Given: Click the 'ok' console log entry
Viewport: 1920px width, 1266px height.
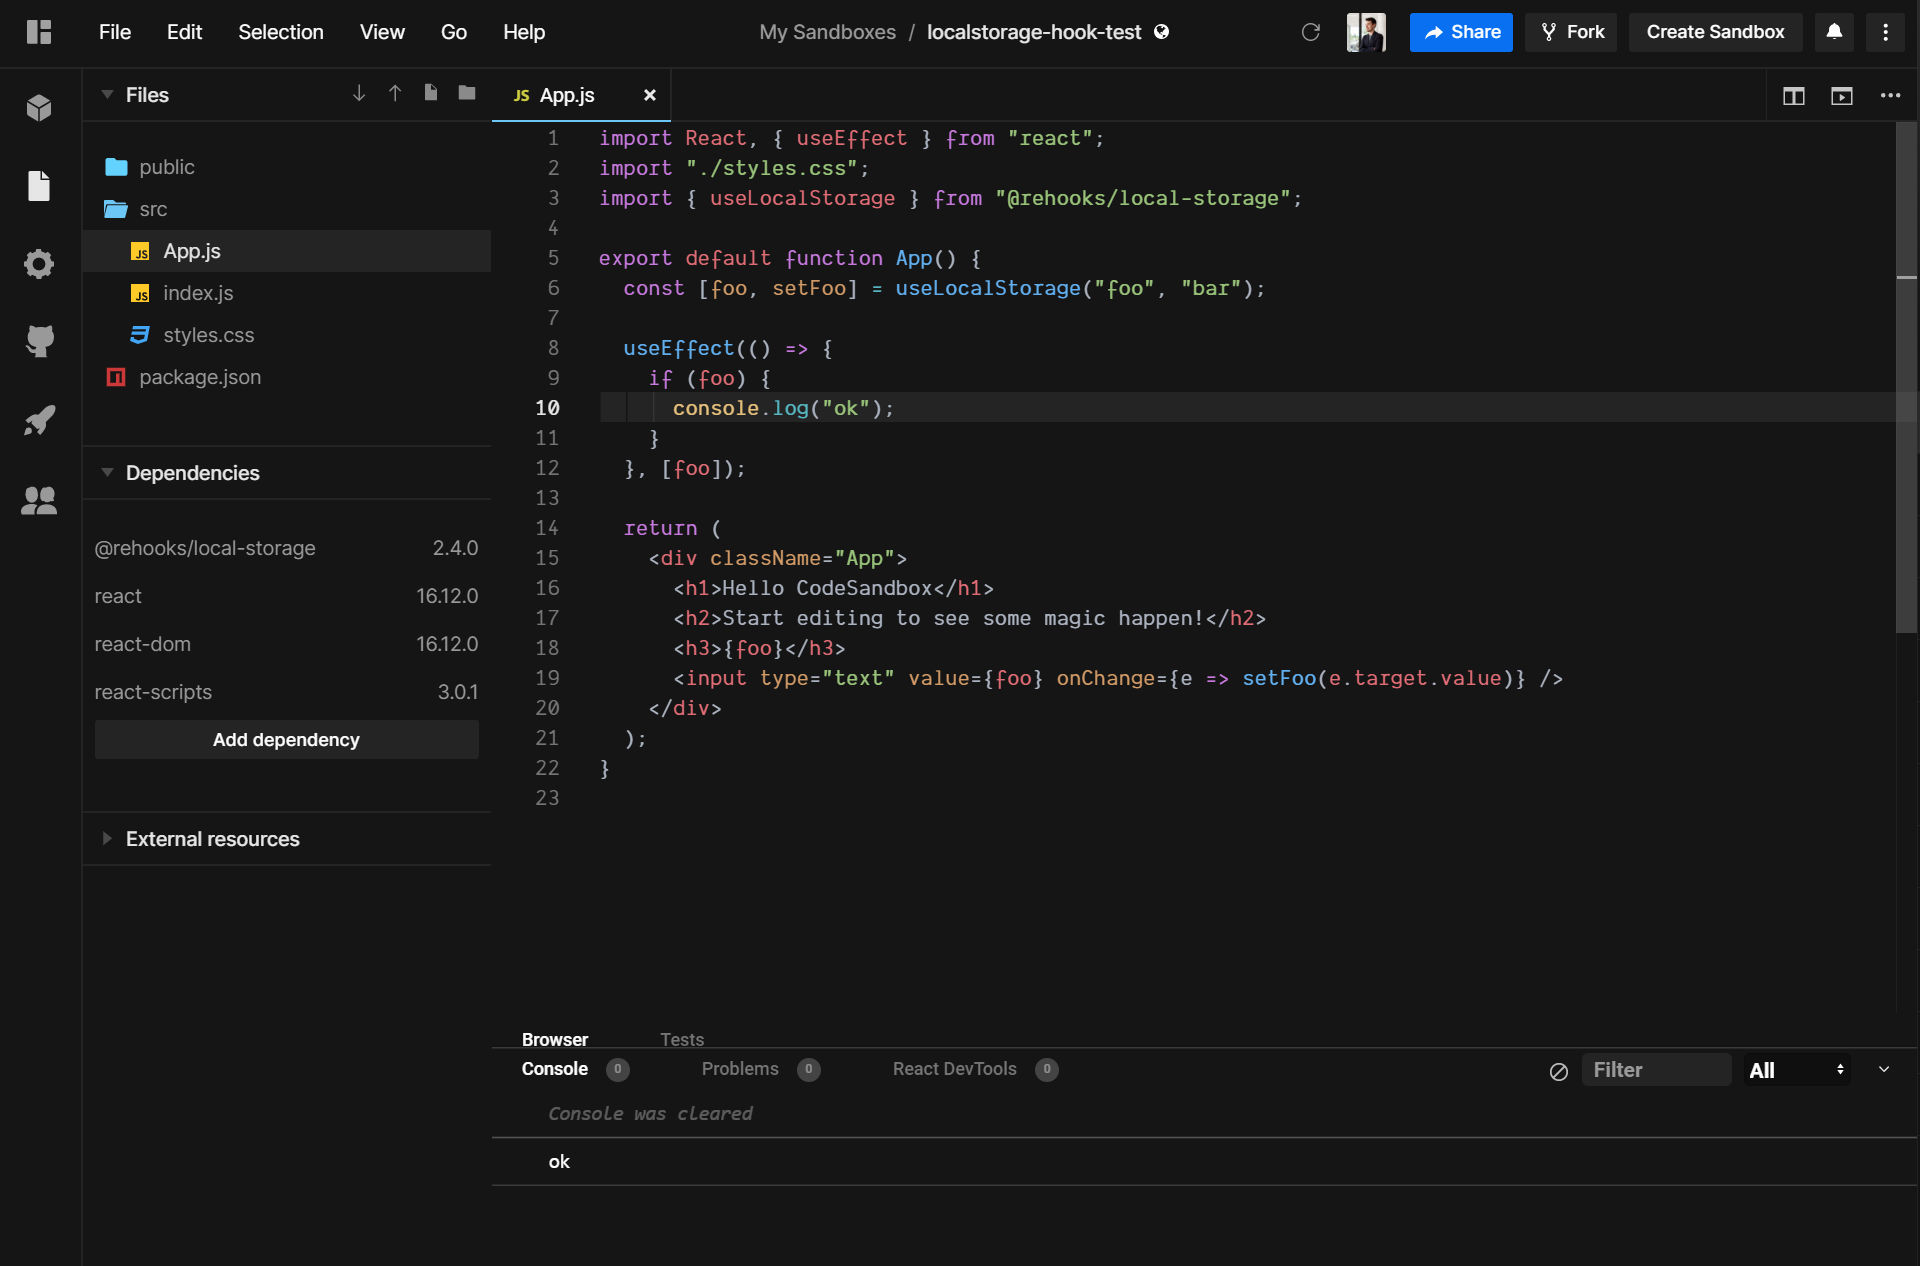Looking at the screenshot, I should (559, 1162).
